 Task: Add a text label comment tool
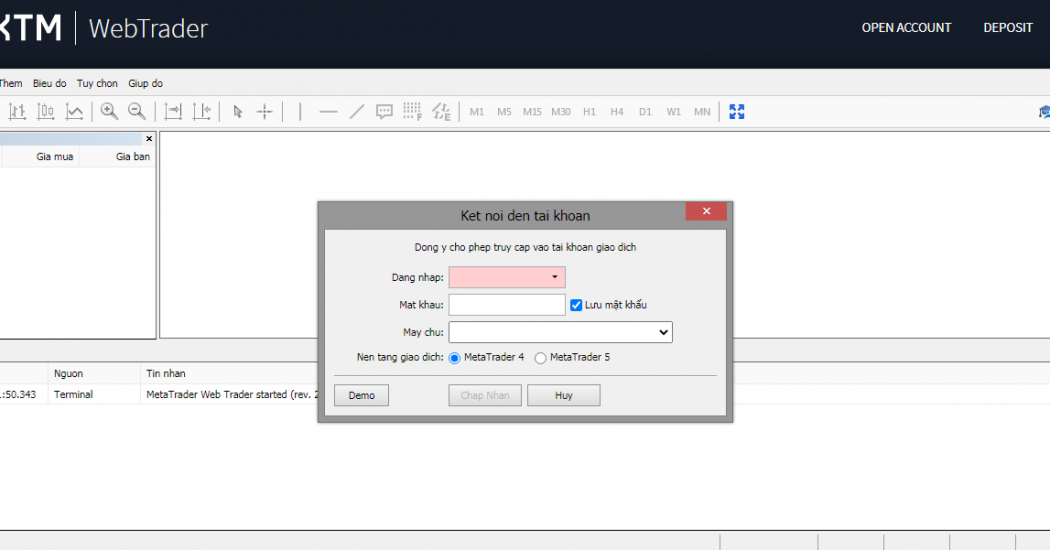coord(384,112)
